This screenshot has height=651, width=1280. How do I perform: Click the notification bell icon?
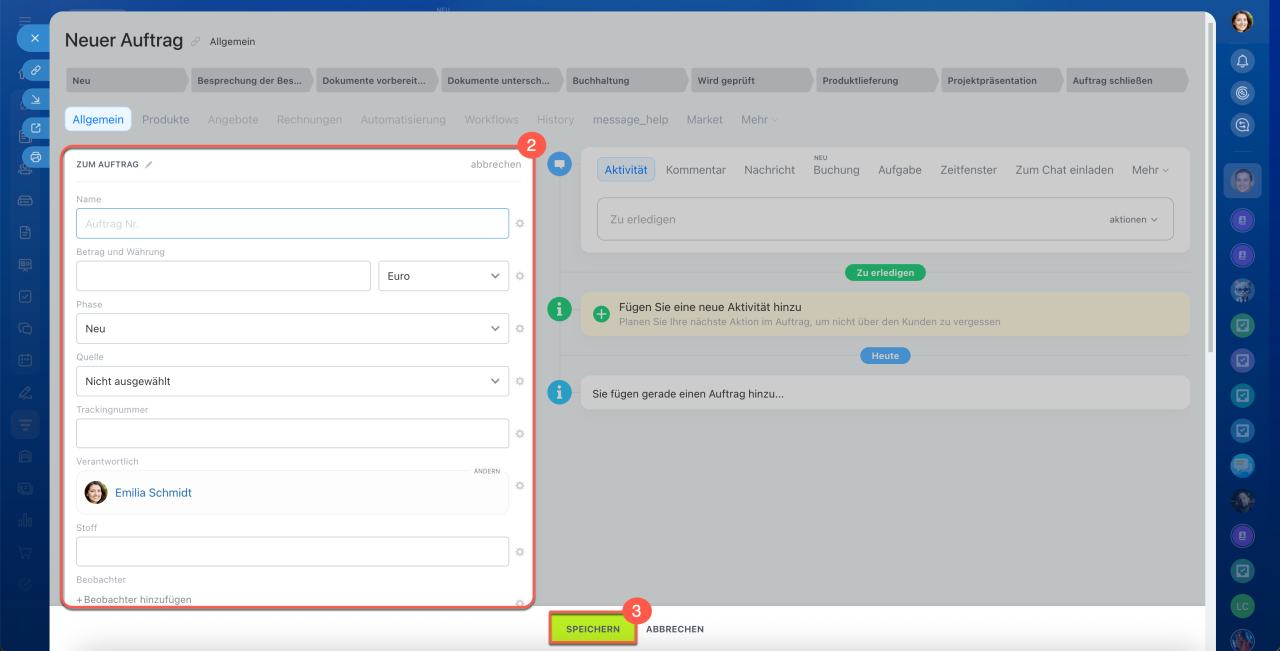coord(1242,61)
